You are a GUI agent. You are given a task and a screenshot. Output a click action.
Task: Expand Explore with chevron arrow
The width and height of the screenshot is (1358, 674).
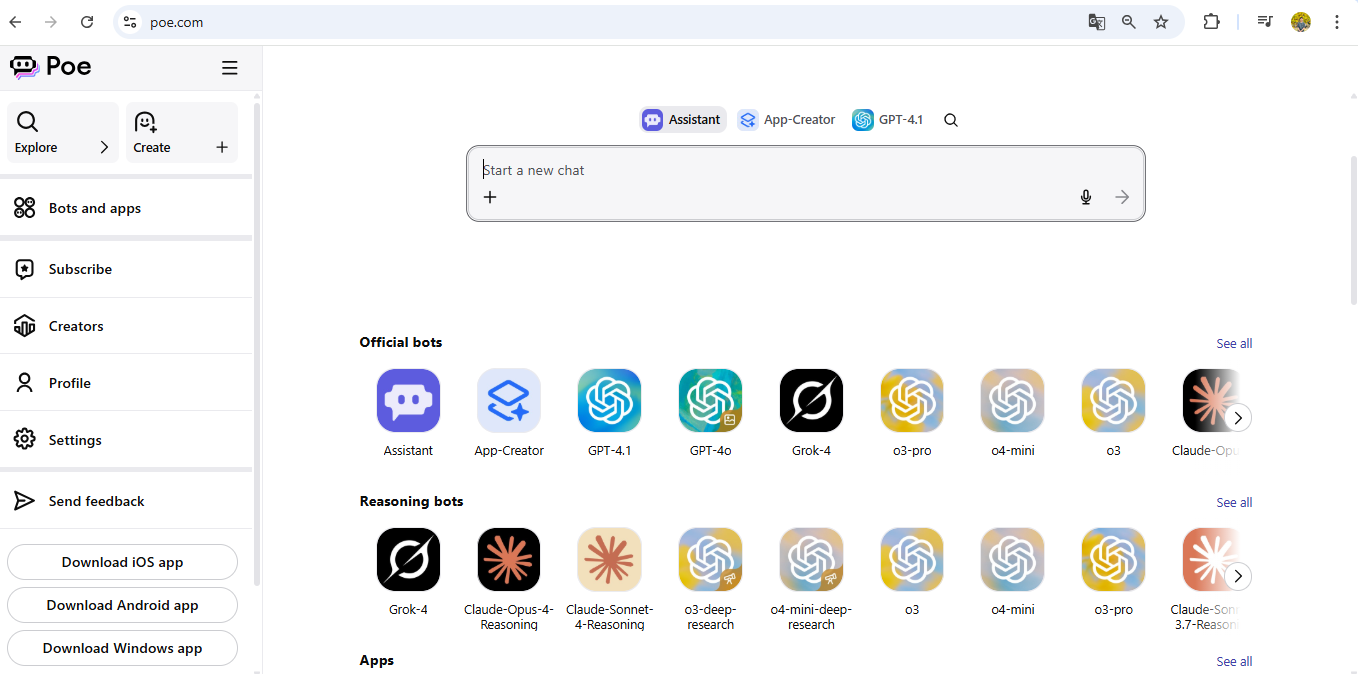click(104, 147)
